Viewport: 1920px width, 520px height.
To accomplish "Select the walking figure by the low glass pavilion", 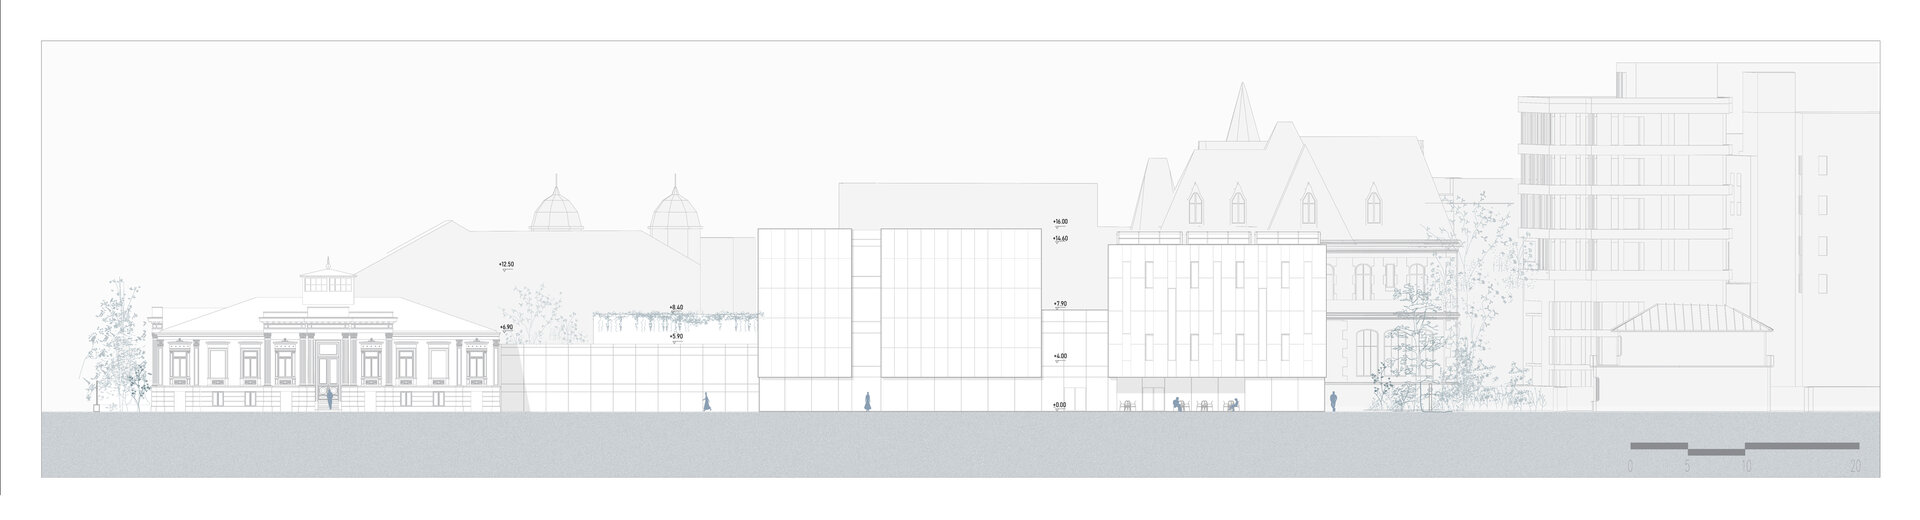I will click(x=706, y=401).
